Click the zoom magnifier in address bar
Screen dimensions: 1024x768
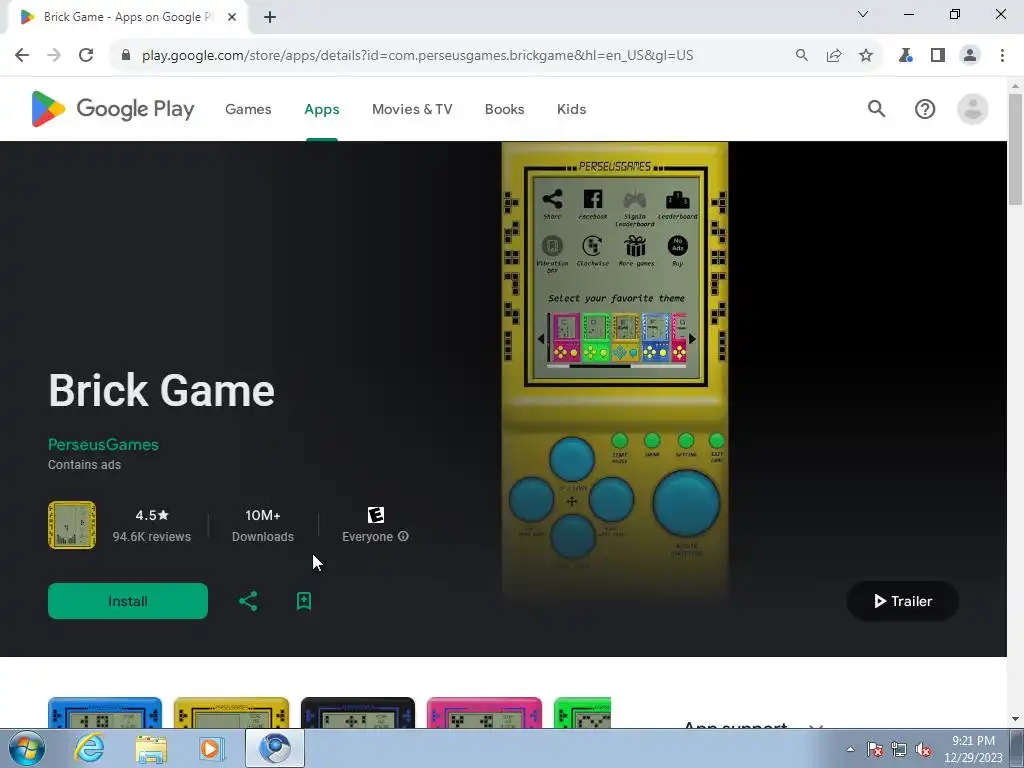(x=801, y=55)
